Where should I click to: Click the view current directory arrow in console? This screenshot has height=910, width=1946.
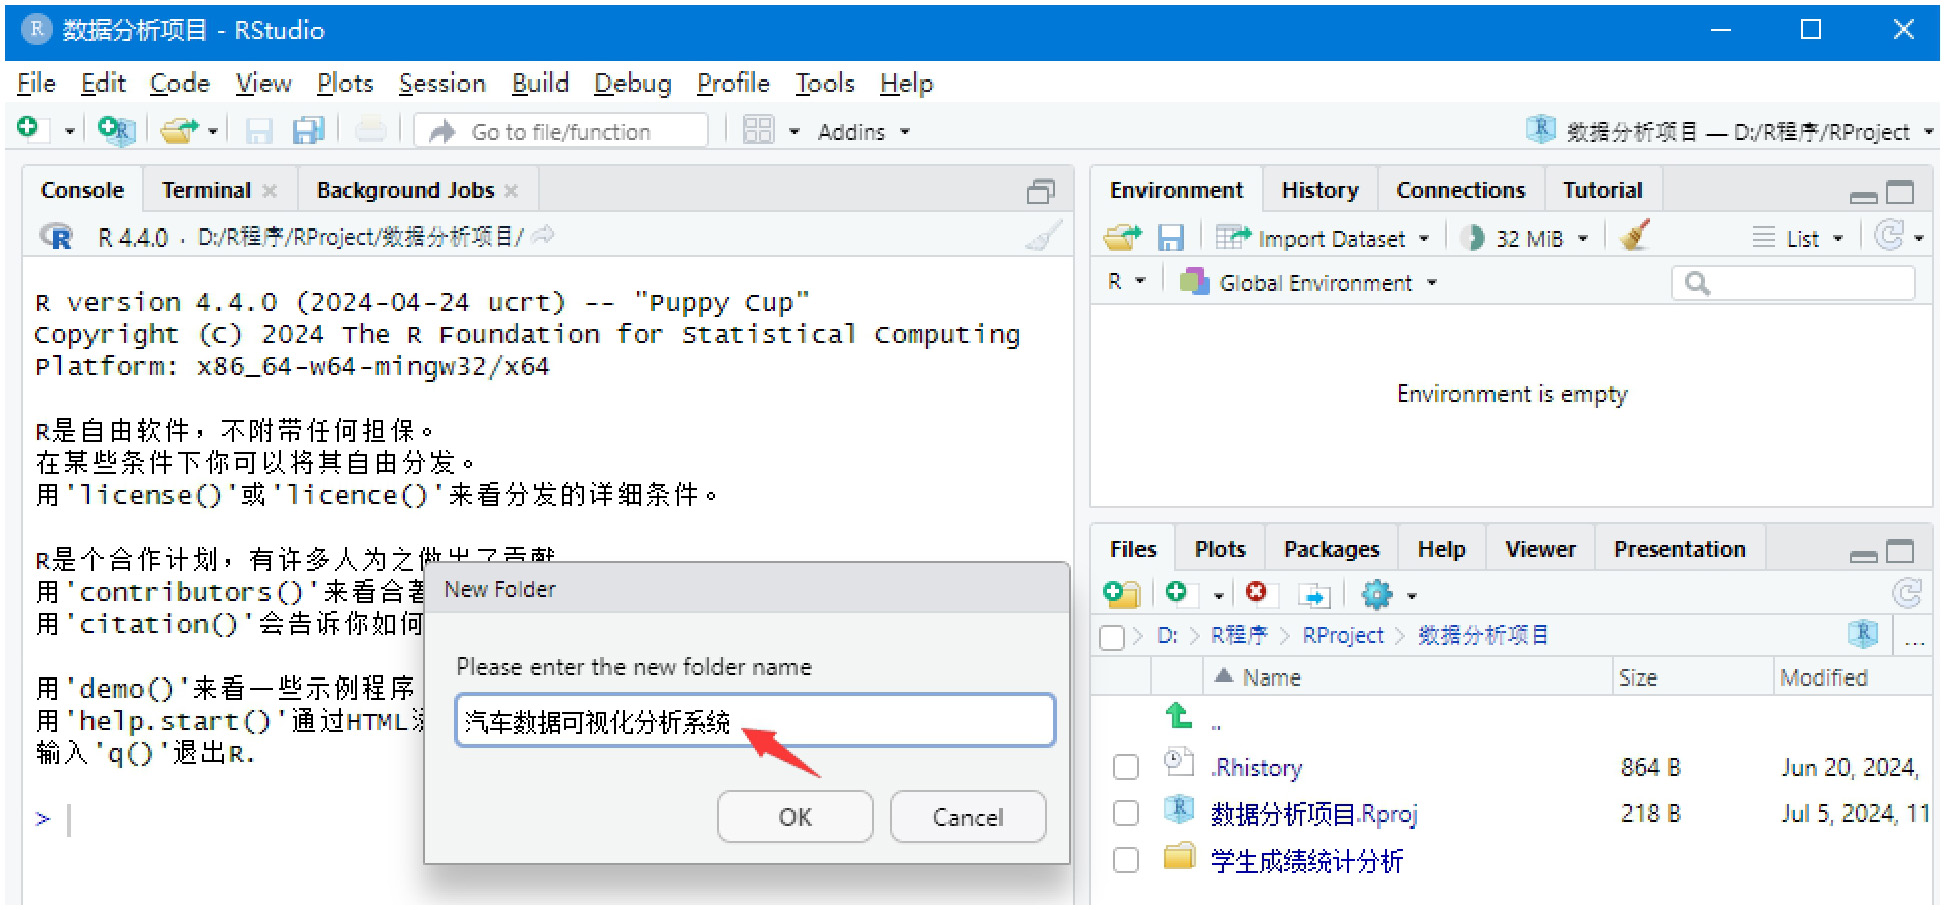coord(543,236)
